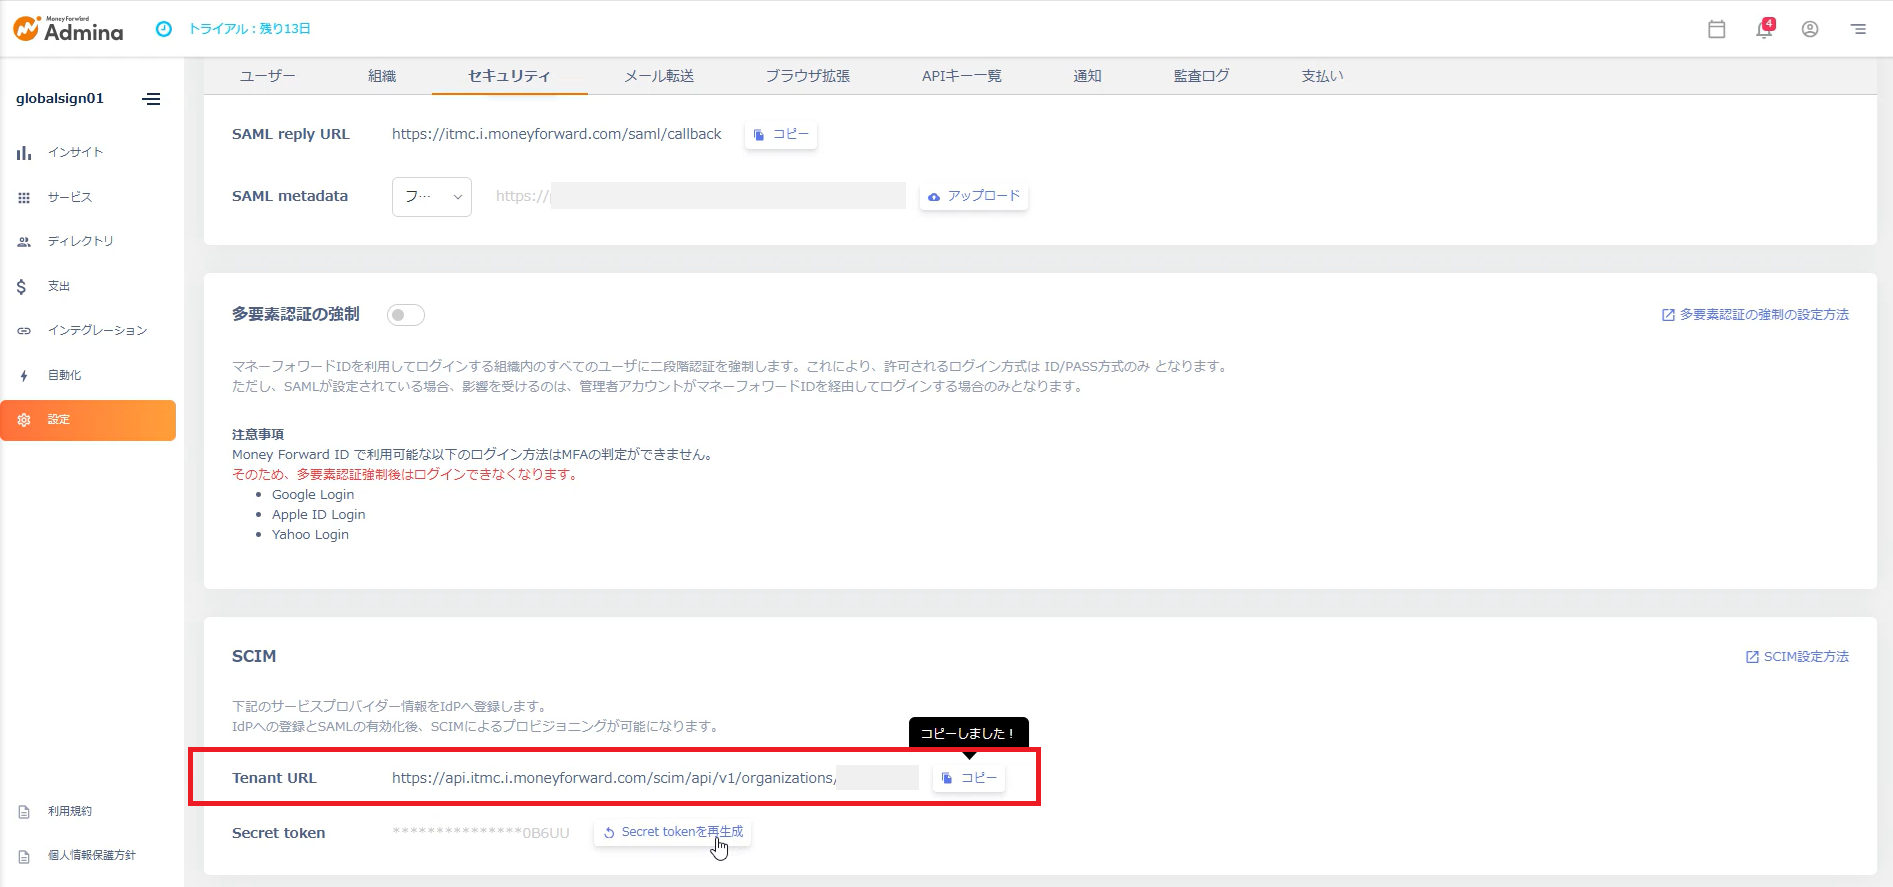Switch to the 通知 tab
This screenshot has height=887, width=1893.
(1087, 76)
